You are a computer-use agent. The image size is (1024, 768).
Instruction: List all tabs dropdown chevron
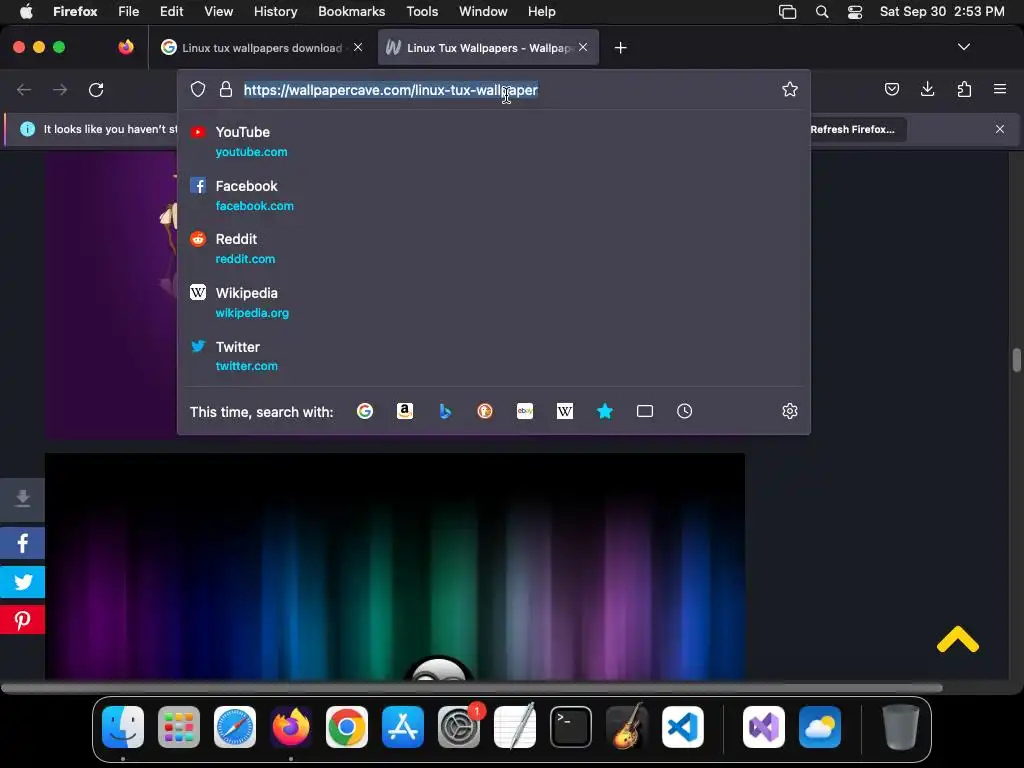coord(963,47)
